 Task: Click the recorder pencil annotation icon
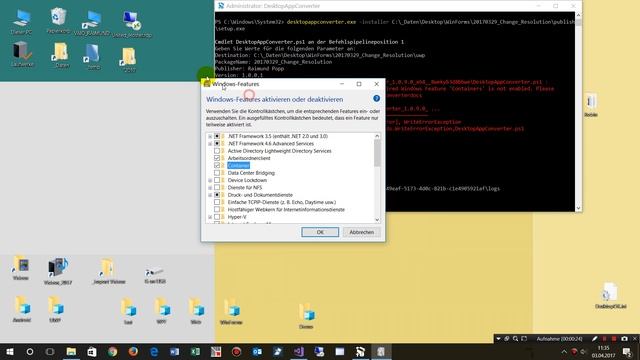point(595,339)
